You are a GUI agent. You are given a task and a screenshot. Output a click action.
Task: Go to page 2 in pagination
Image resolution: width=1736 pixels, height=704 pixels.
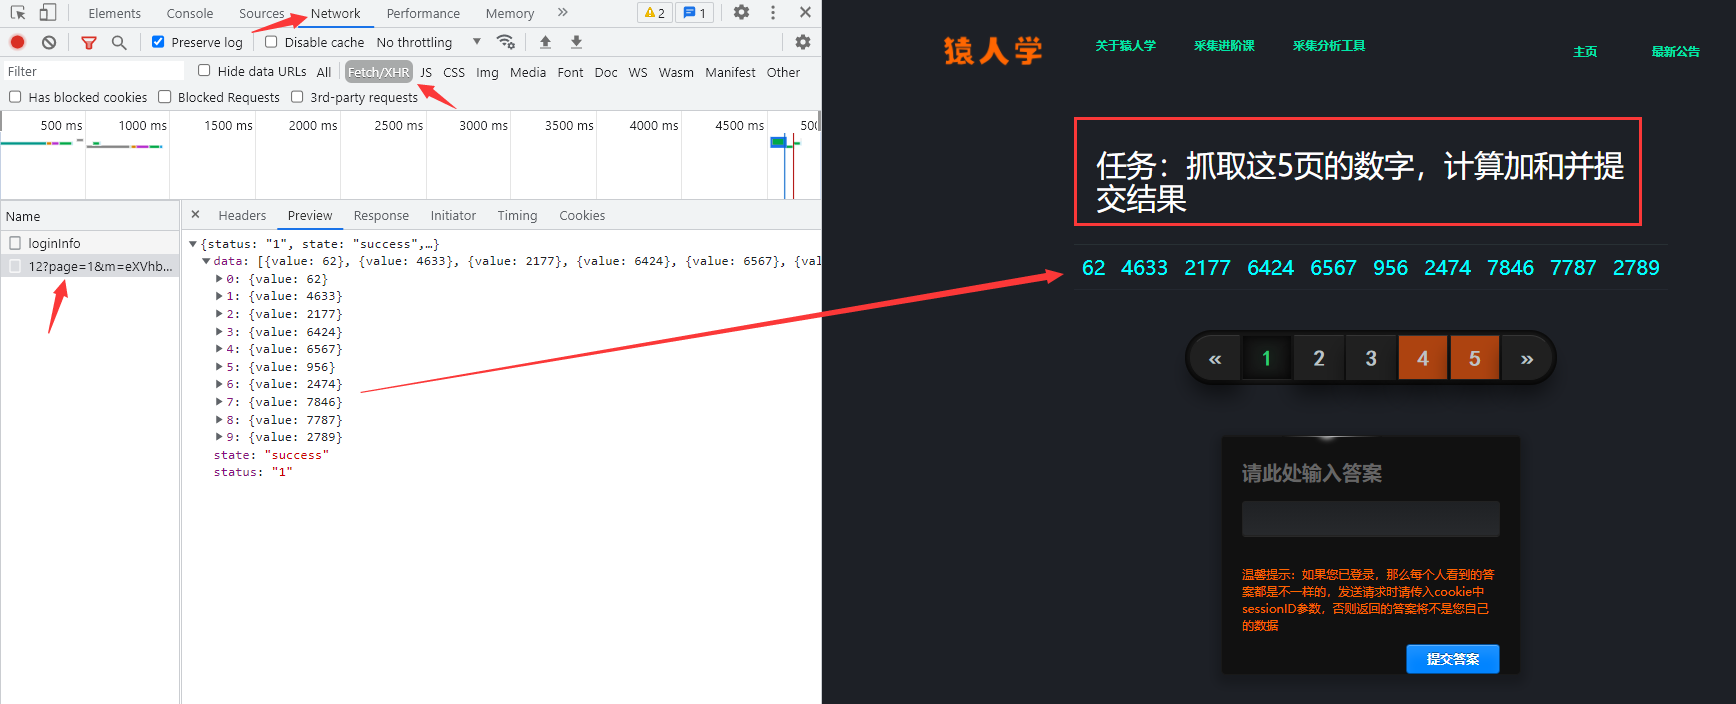(1318, 358)
